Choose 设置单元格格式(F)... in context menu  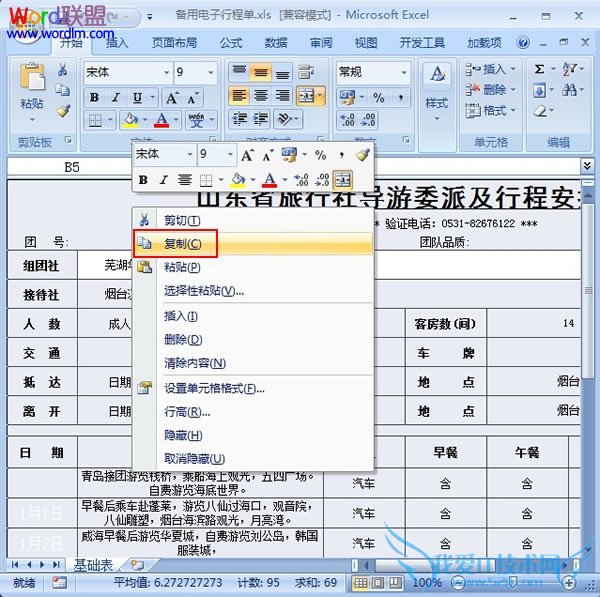[x=253, y=388]
